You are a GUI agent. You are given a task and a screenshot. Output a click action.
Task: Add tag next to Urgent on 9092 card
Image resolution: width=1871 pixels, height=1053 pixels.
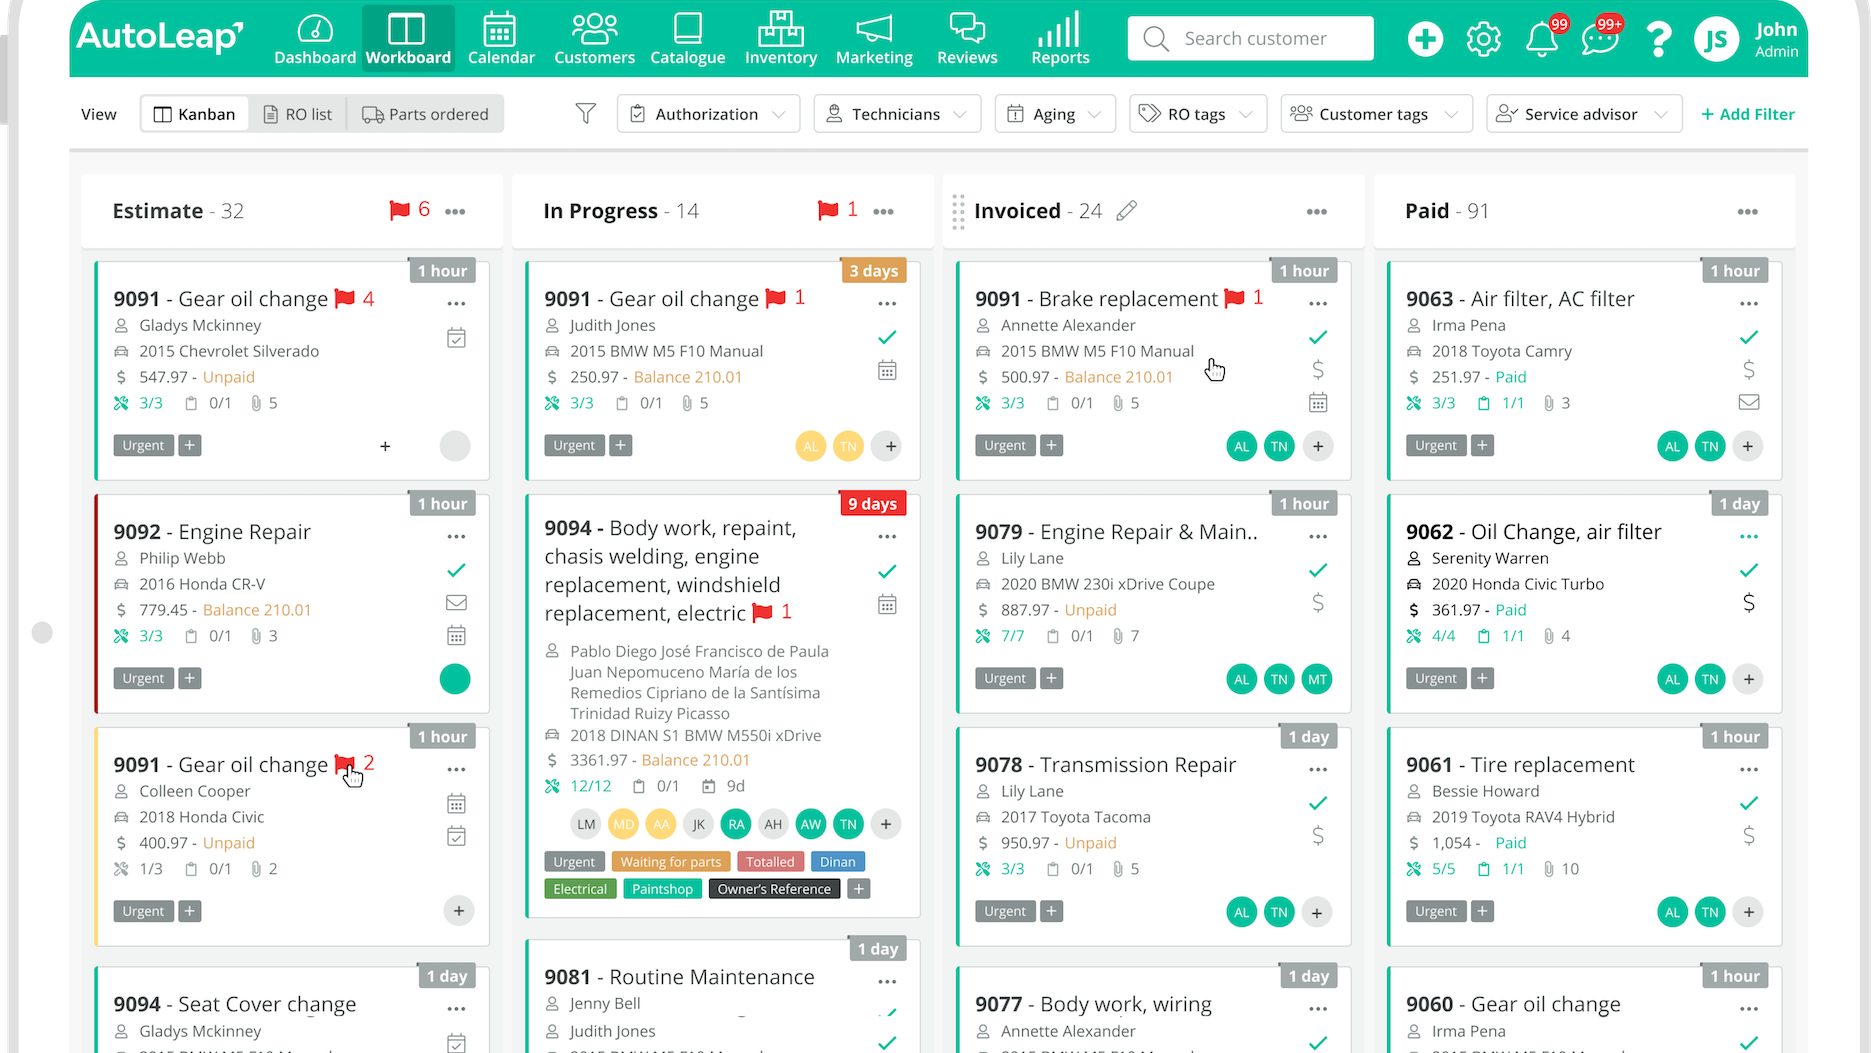tap(190, 678)
